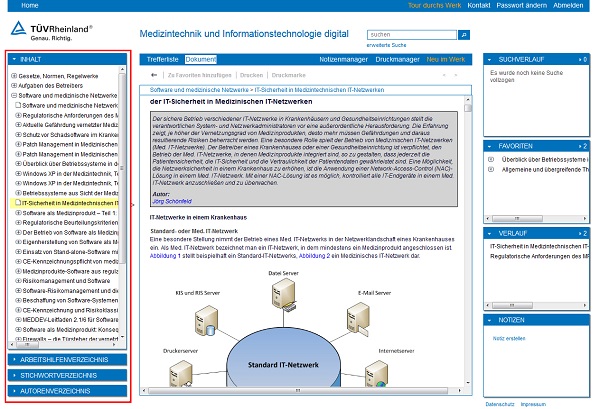This screenshot has height=409, width=600.
Task: Open the Datenschutz footer link
Action: [x=500, y=404]
